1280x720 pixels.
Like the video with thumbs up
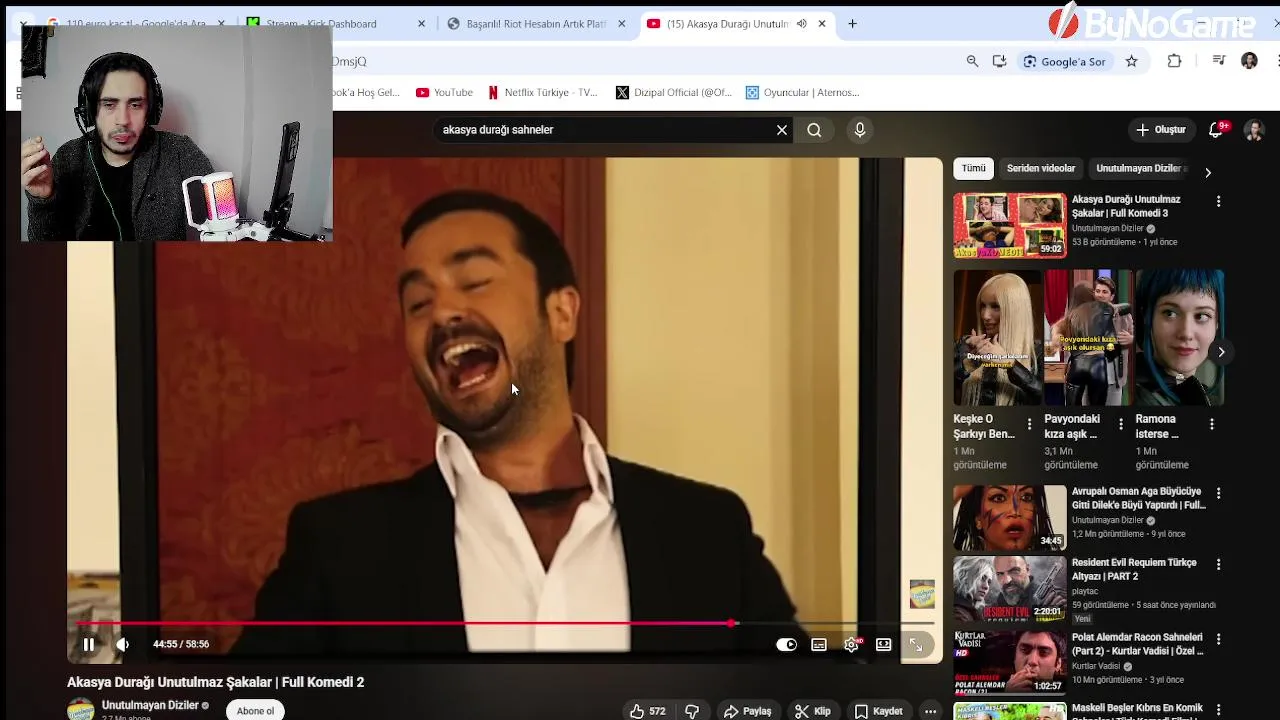click(647, 711)
